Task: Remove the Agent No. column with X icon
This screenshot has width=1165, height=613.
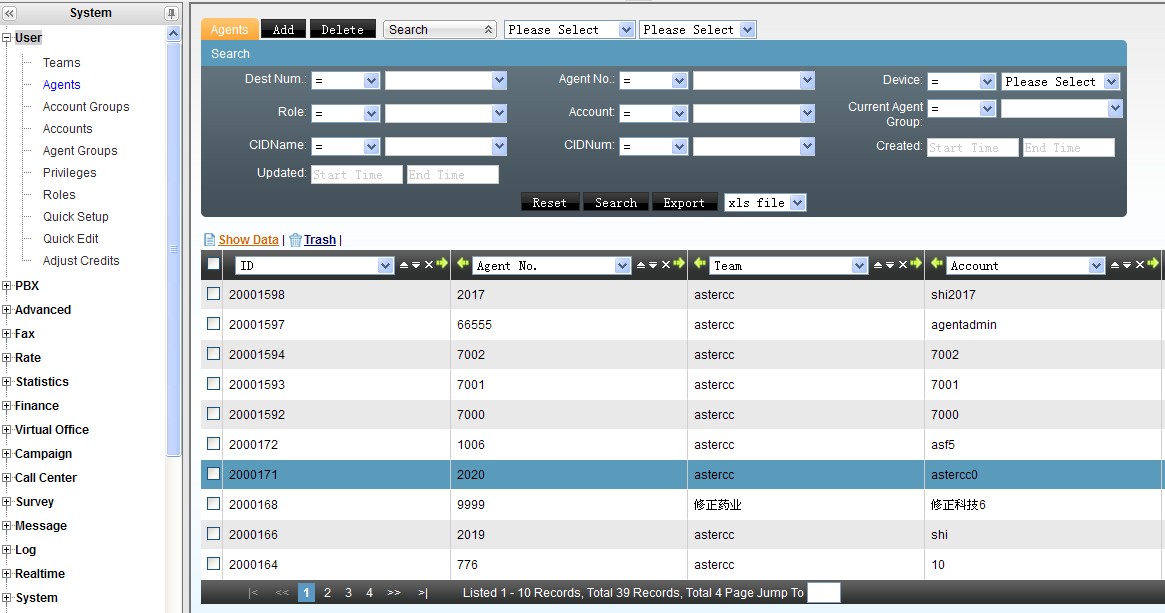Action: [x=666, y=265]
